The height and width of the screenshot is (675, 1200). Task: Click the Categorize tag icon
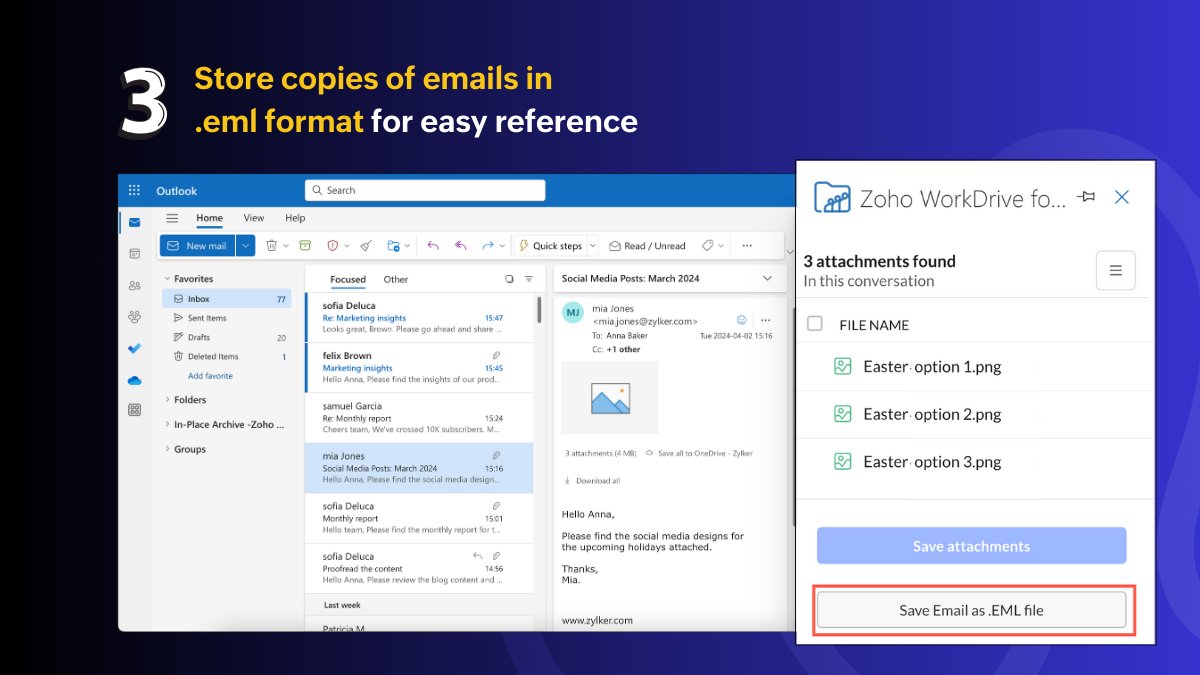tap(707, 245)
